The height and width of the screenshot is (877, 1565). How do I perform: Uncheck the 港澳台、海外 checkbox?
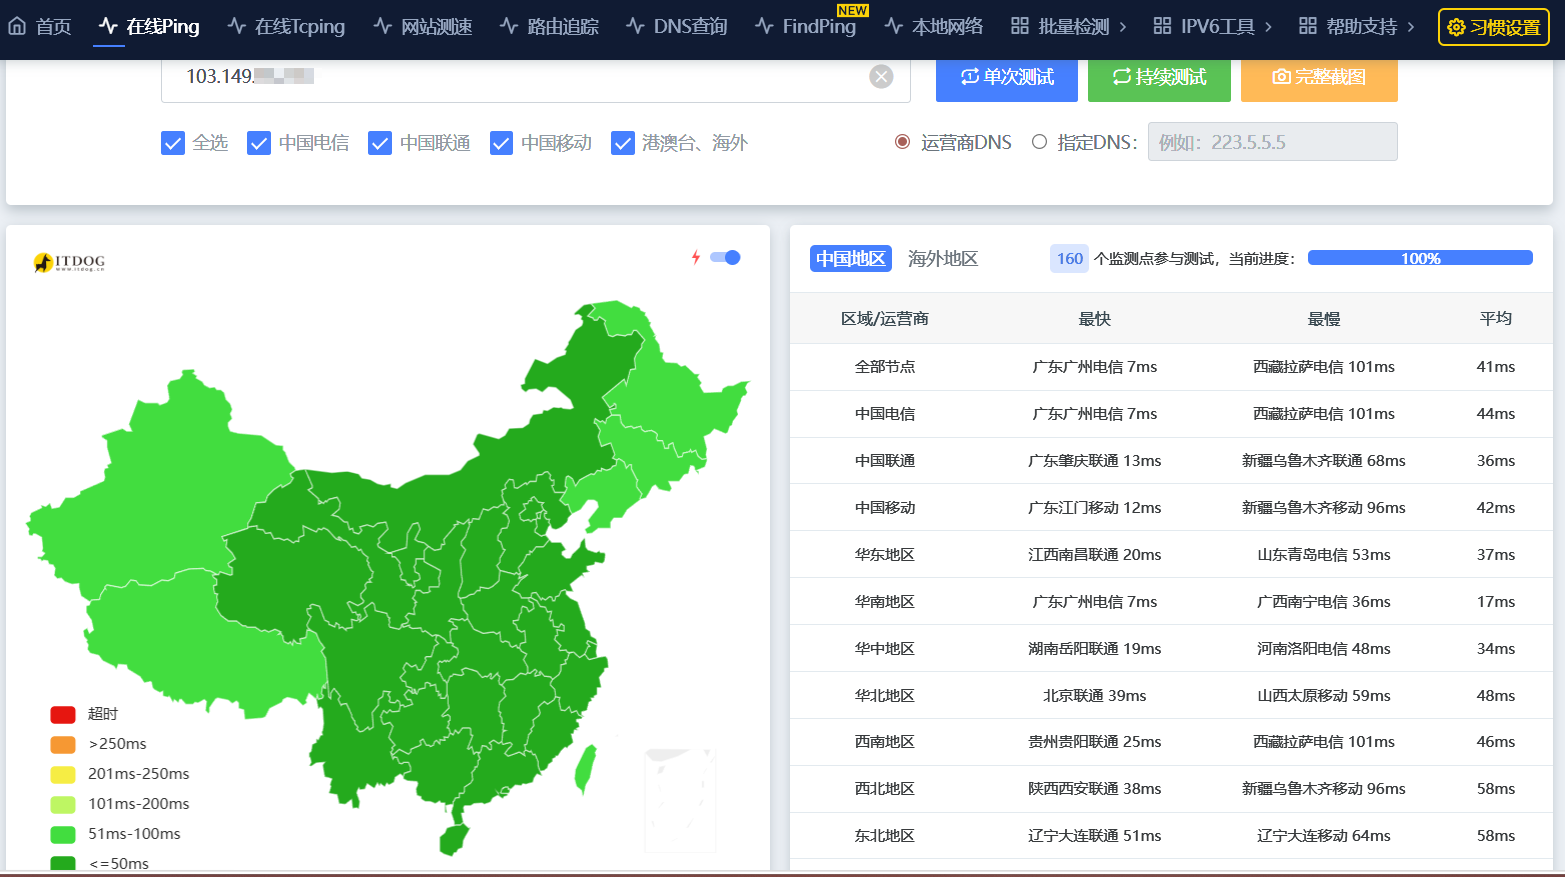[x=623, y=143]
